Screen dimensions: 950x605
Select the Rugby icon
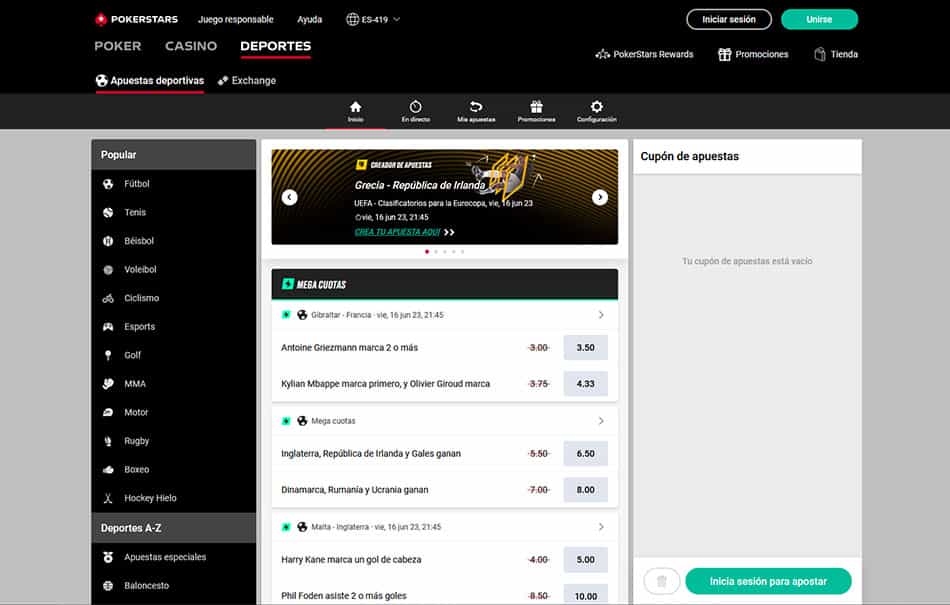click(x=108, y=441)
